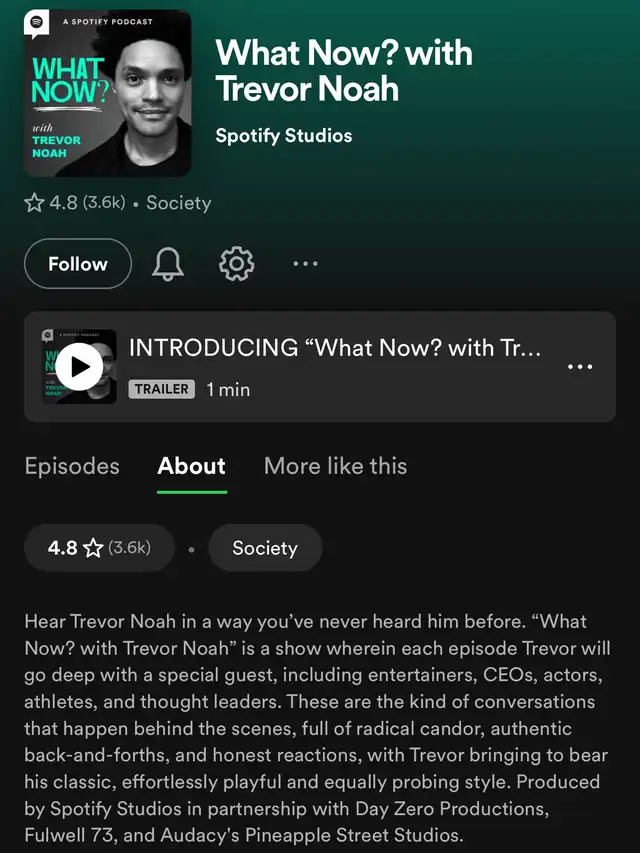Open the INTRODUCING trailer episode title
This screenshot has width=640, height=853.
coord(335,348)
